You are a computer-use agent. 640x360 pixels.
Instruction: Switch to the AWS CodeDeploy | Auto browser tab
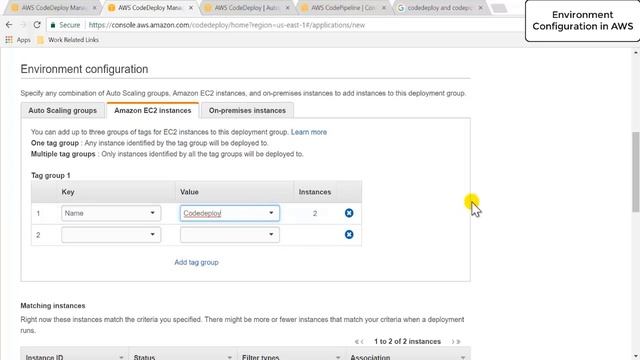(x=246, y=8)
